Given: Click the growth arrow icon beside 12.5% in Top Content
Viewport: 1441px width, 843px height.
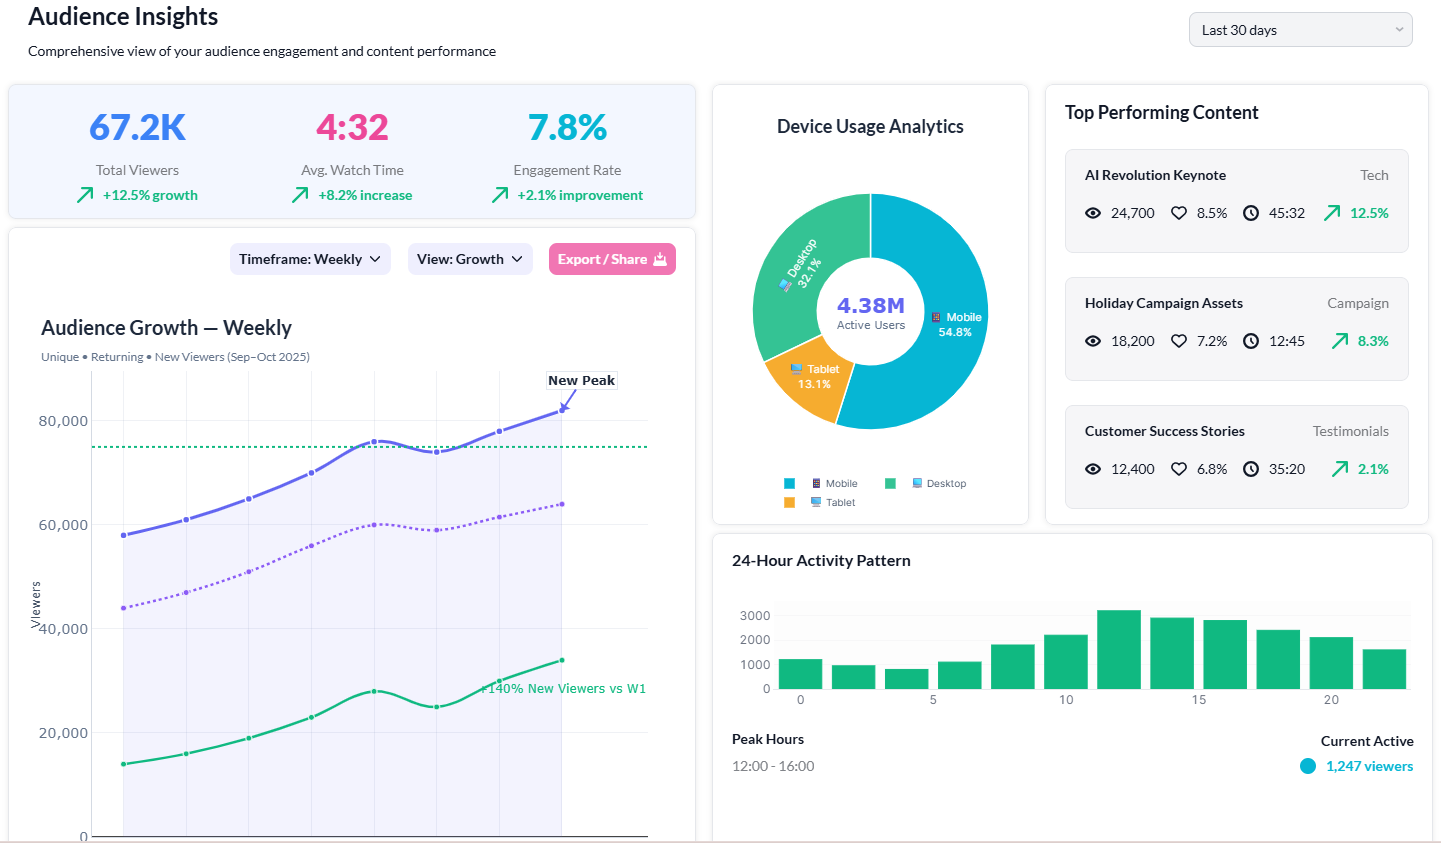Looking at the screenshot, I should pyautogui.click(x=1332, y=213).
